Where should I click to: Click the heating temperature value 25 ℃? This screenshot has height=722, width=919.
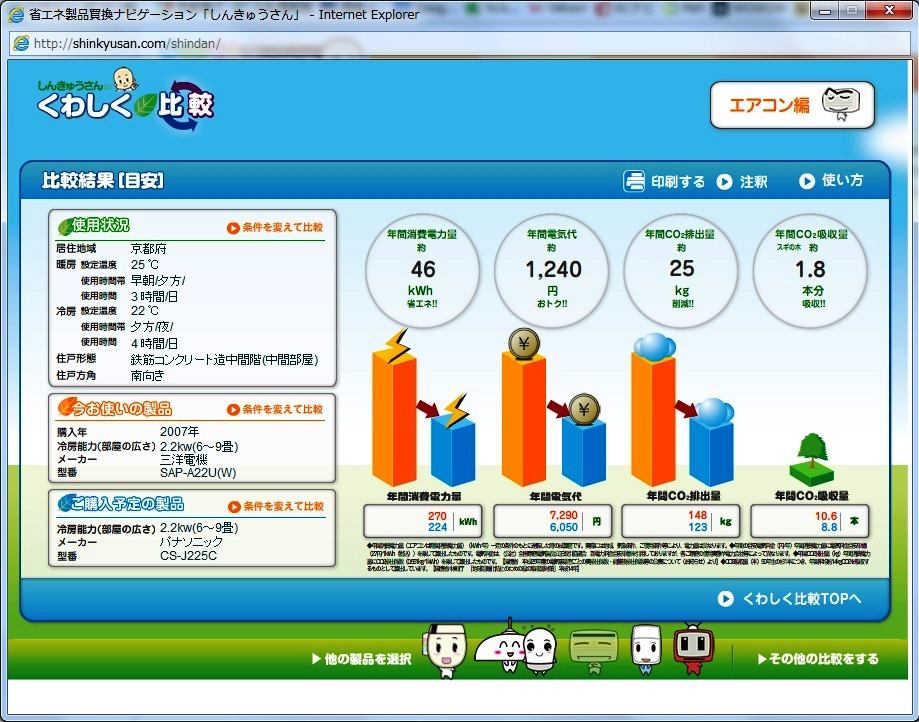pos(145,265)
